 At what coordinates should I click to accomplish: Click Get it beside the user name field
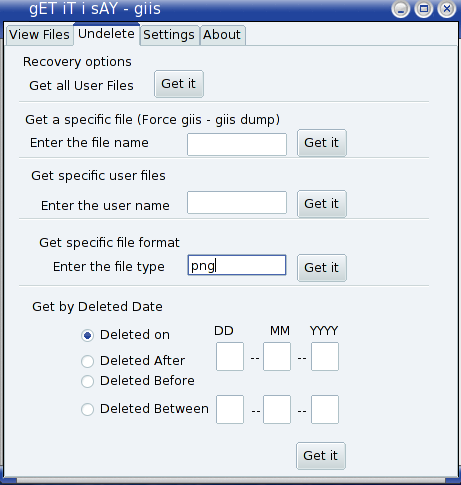pos(322,204)
